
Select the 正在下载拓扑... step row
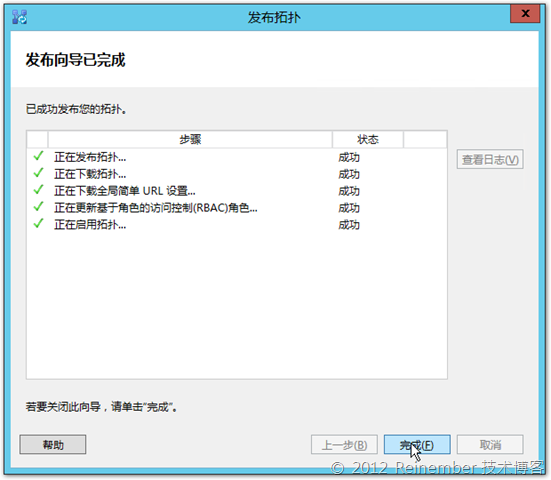pyautogui.click(x=236, y=174)
